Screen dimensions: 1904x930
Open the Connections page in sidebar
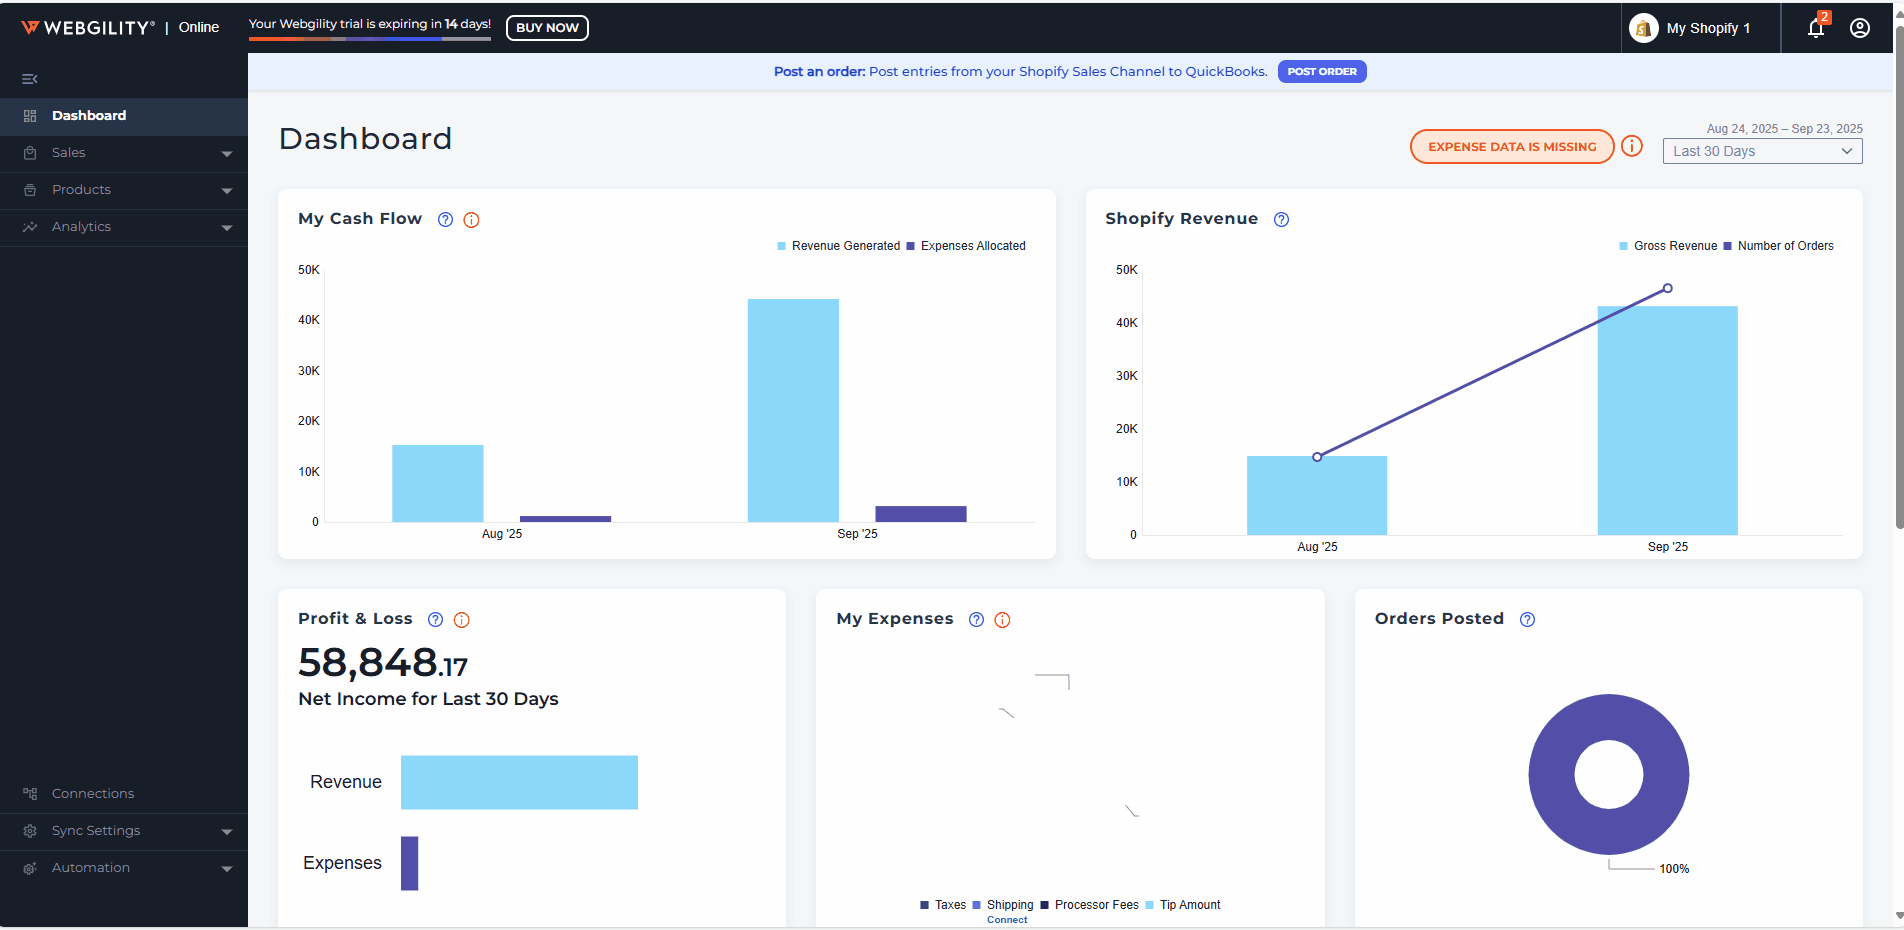click(93, 794)
